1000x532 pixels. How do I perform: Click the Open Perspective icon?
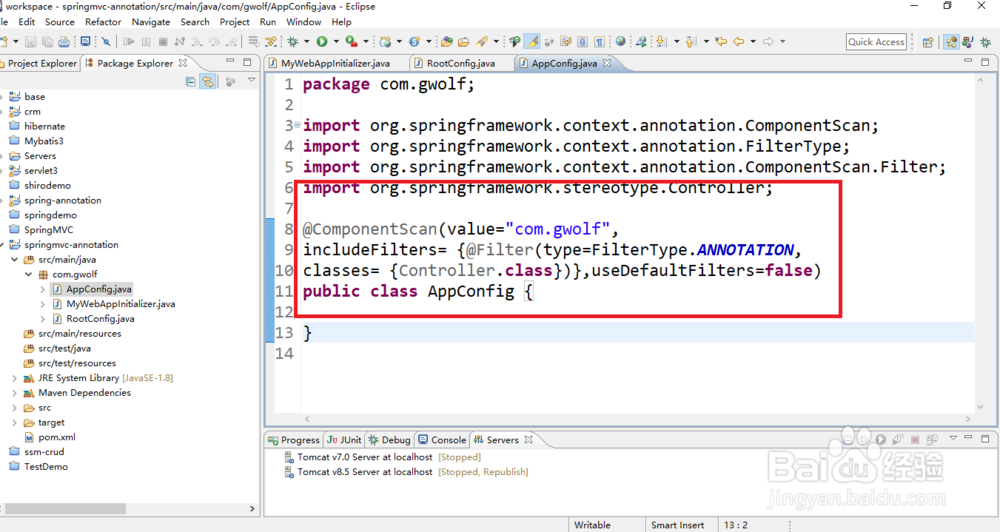[x=927, y=42]
